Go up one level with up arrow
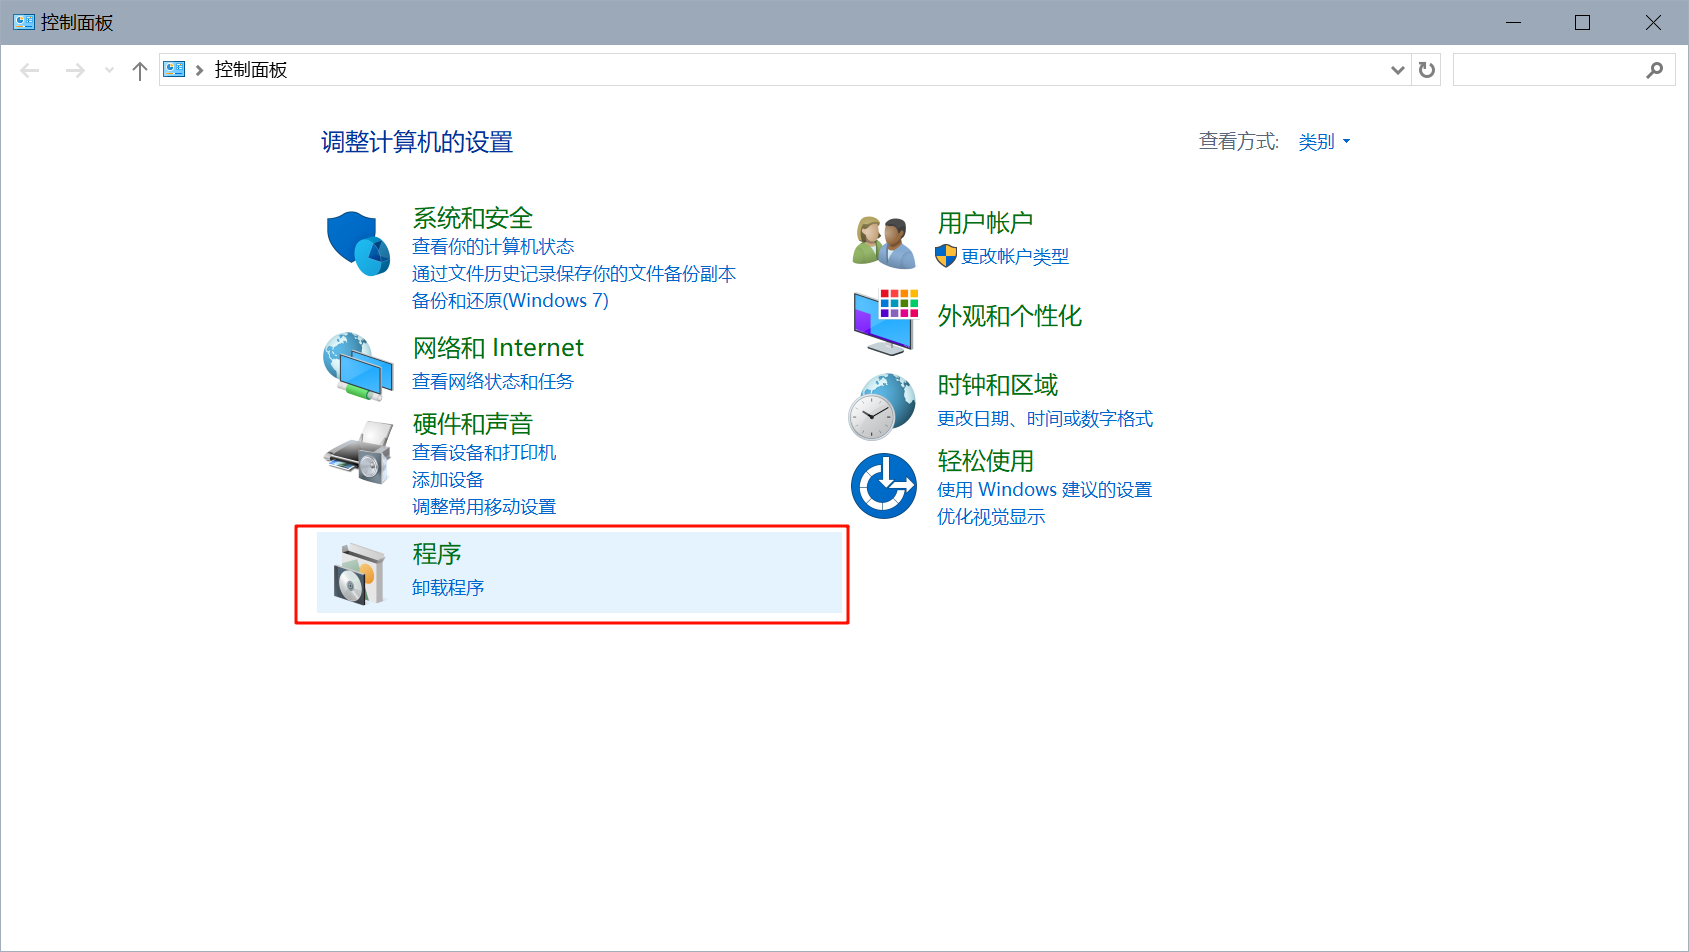Image resolution: width=1689 pixels, height=952 pixels. tap(140, 70)
